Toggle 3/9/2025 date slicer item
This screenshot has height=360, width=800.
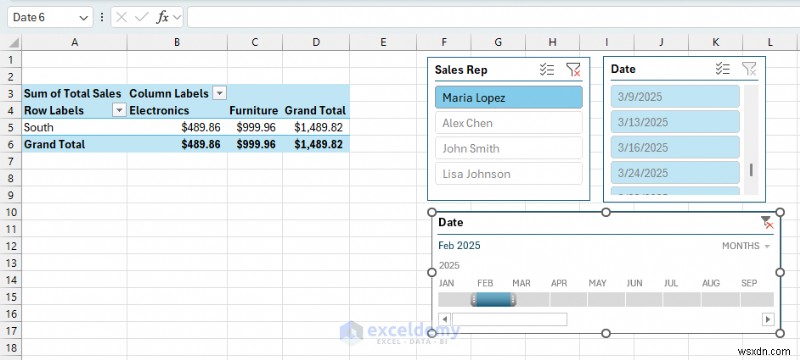point(675,96)
